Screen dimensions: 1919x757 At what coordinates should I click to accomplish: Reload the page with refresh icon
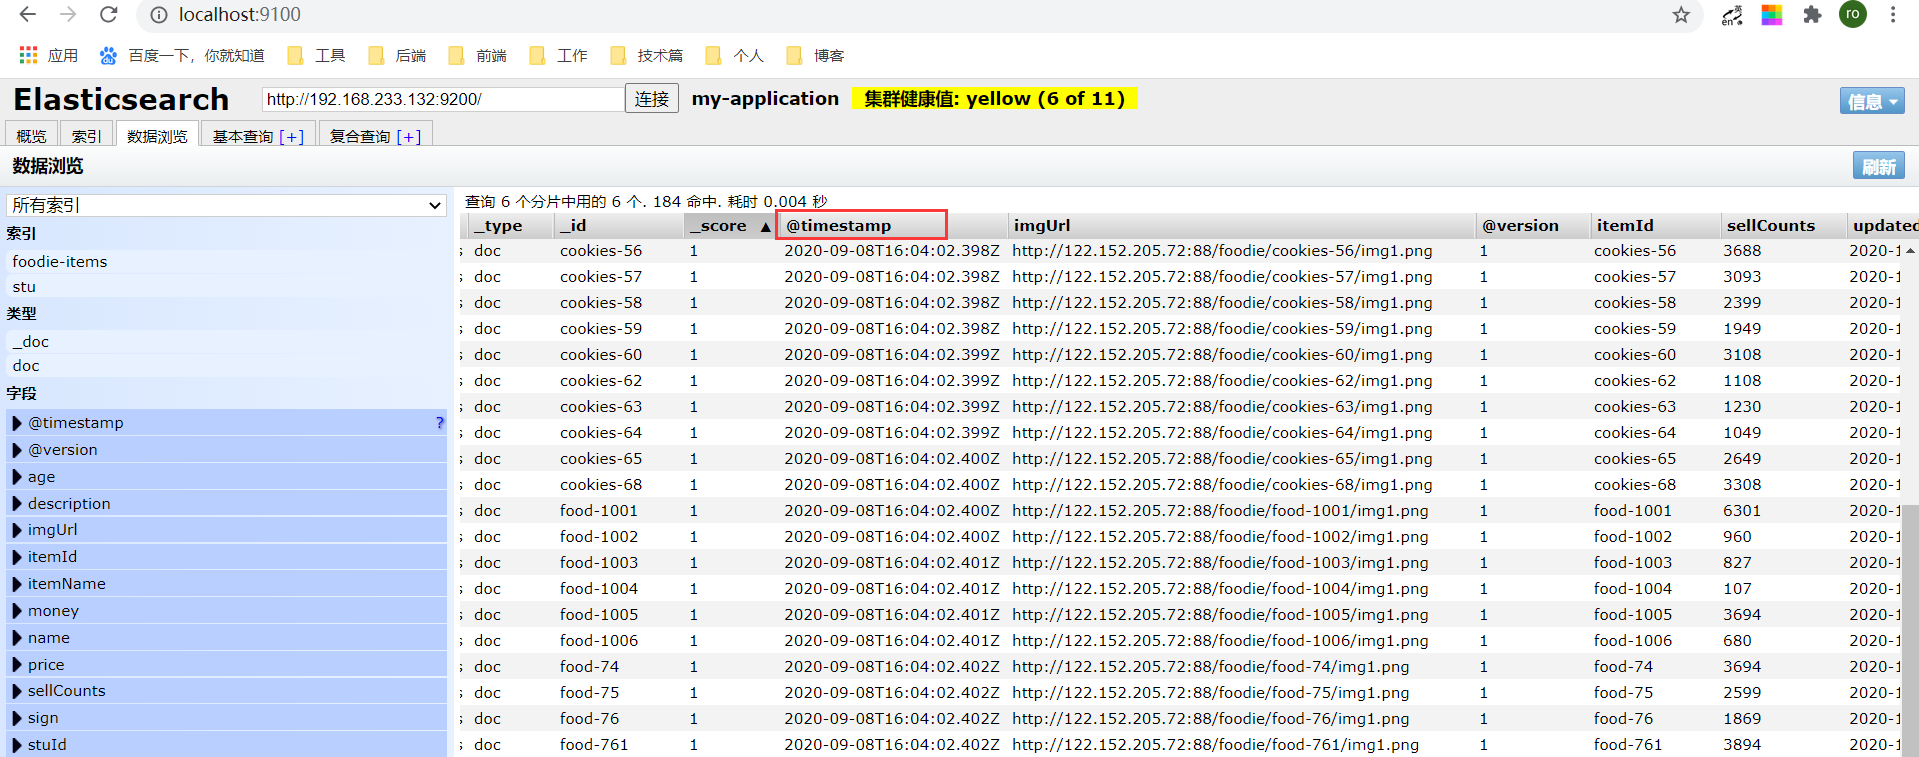(x=109, y=15)
